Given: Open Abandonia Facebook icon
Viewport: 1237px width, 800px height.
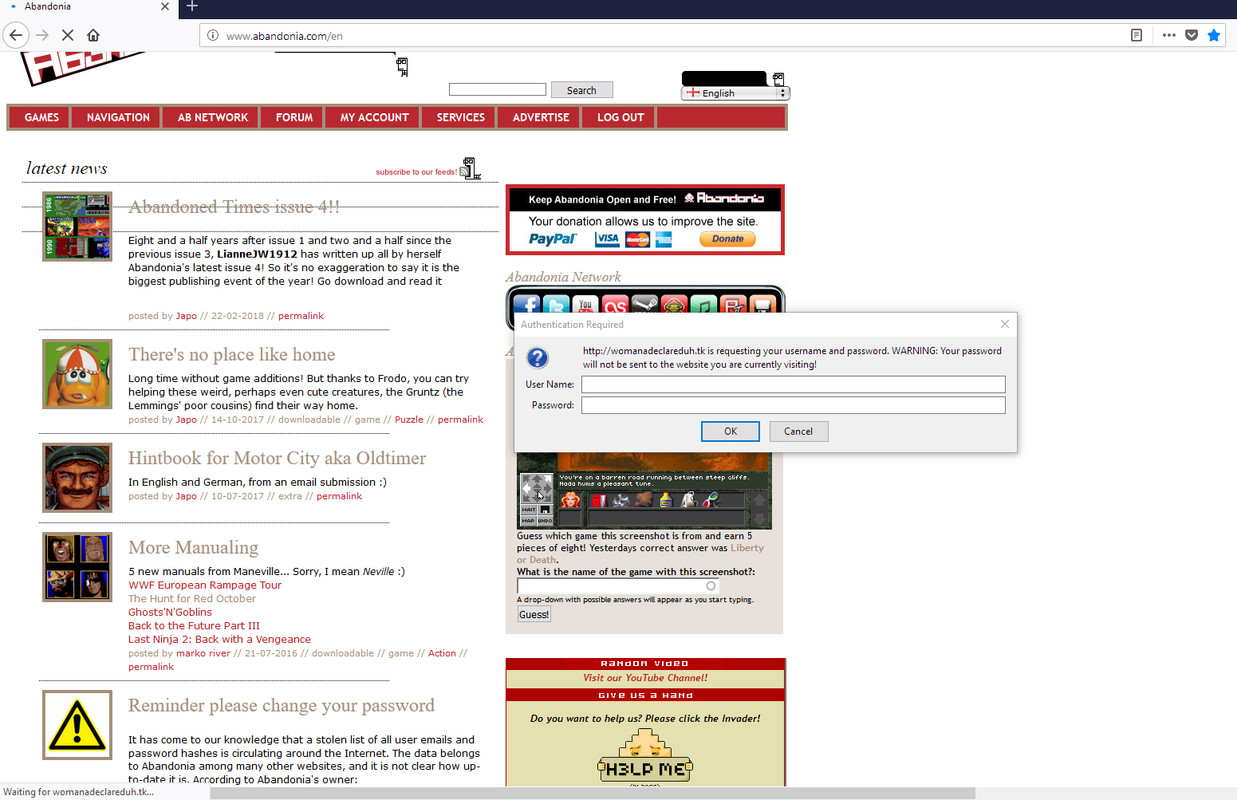Looking at the screenshot, I should point(526,306).
